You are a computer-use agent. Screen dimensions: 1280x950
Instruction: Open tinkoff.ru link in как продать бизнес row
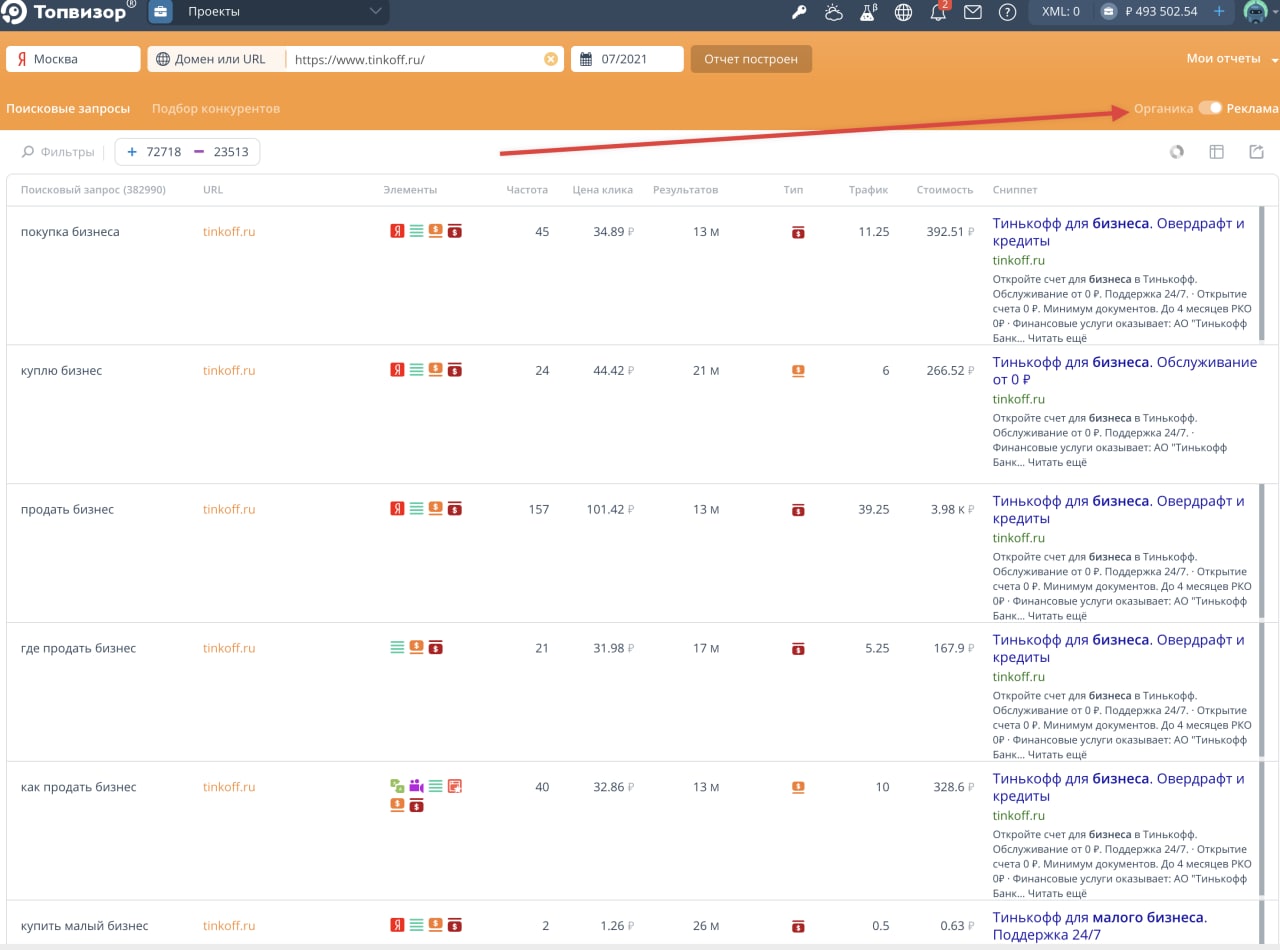tap(229, 787)
